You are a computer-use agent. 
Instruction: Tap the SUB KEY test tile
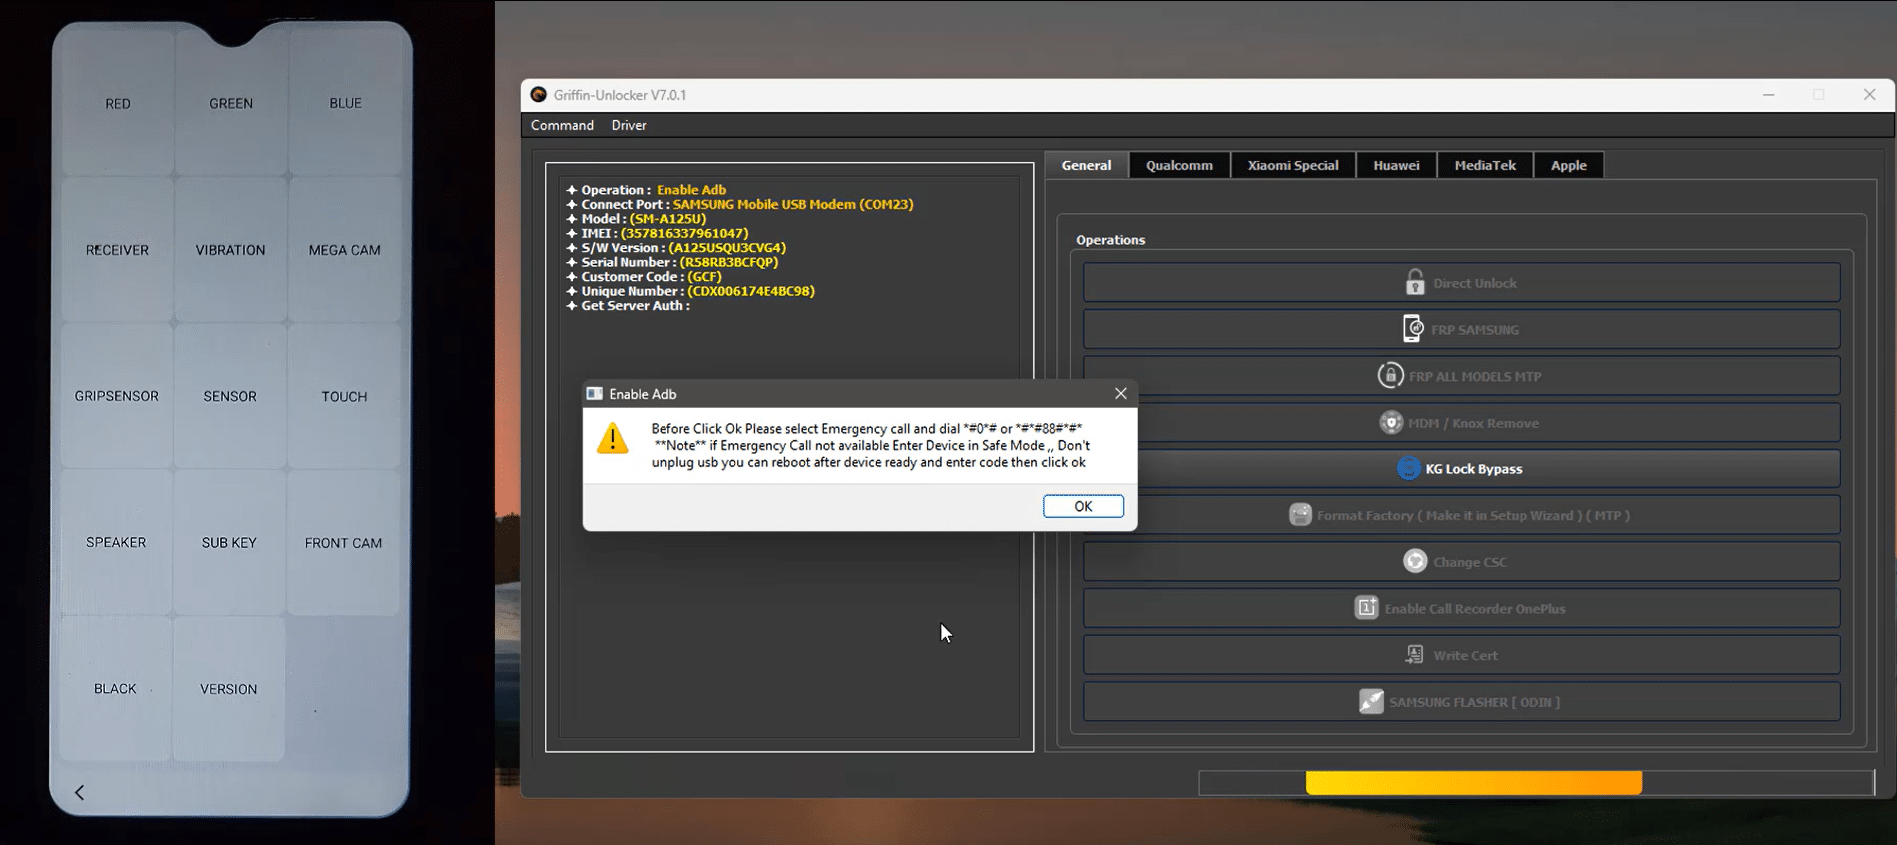coord(229,542)
